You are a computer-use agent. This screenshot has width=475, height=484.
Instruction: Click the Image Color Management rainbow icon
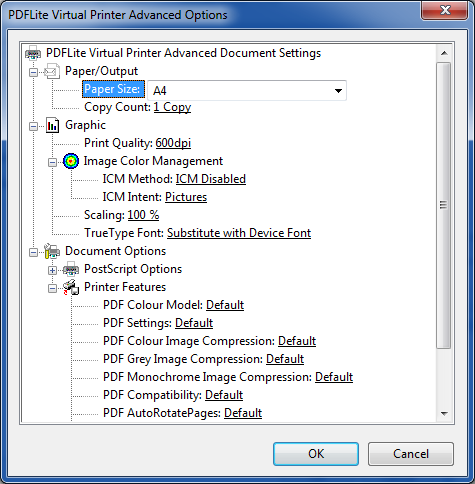pyautogui.click(x=71, y=161)
